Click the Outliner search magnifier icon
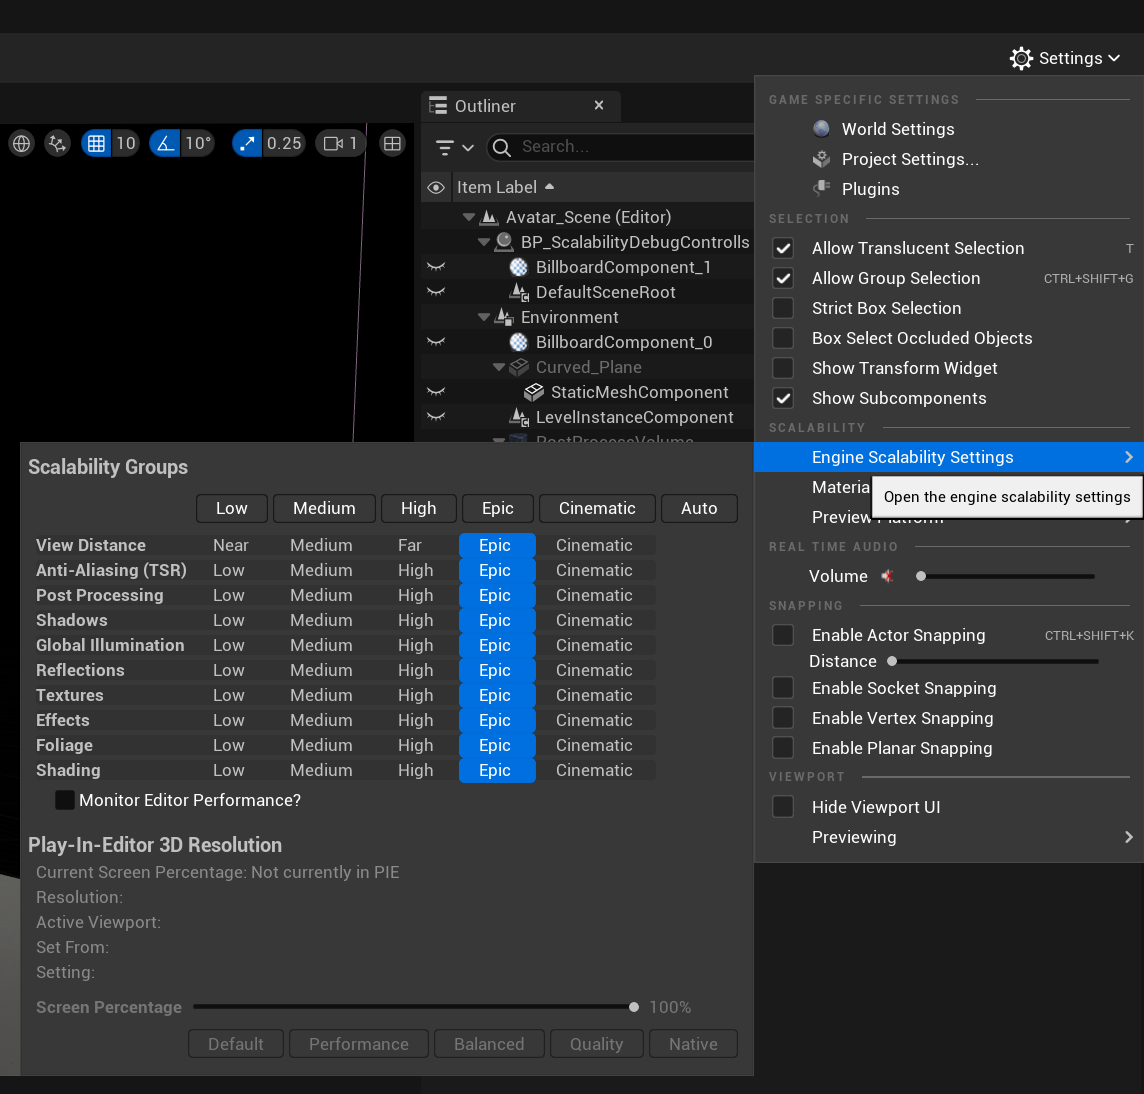Image resolution: width=1144 pixels, height=1094 pixels. pos(502,147)
